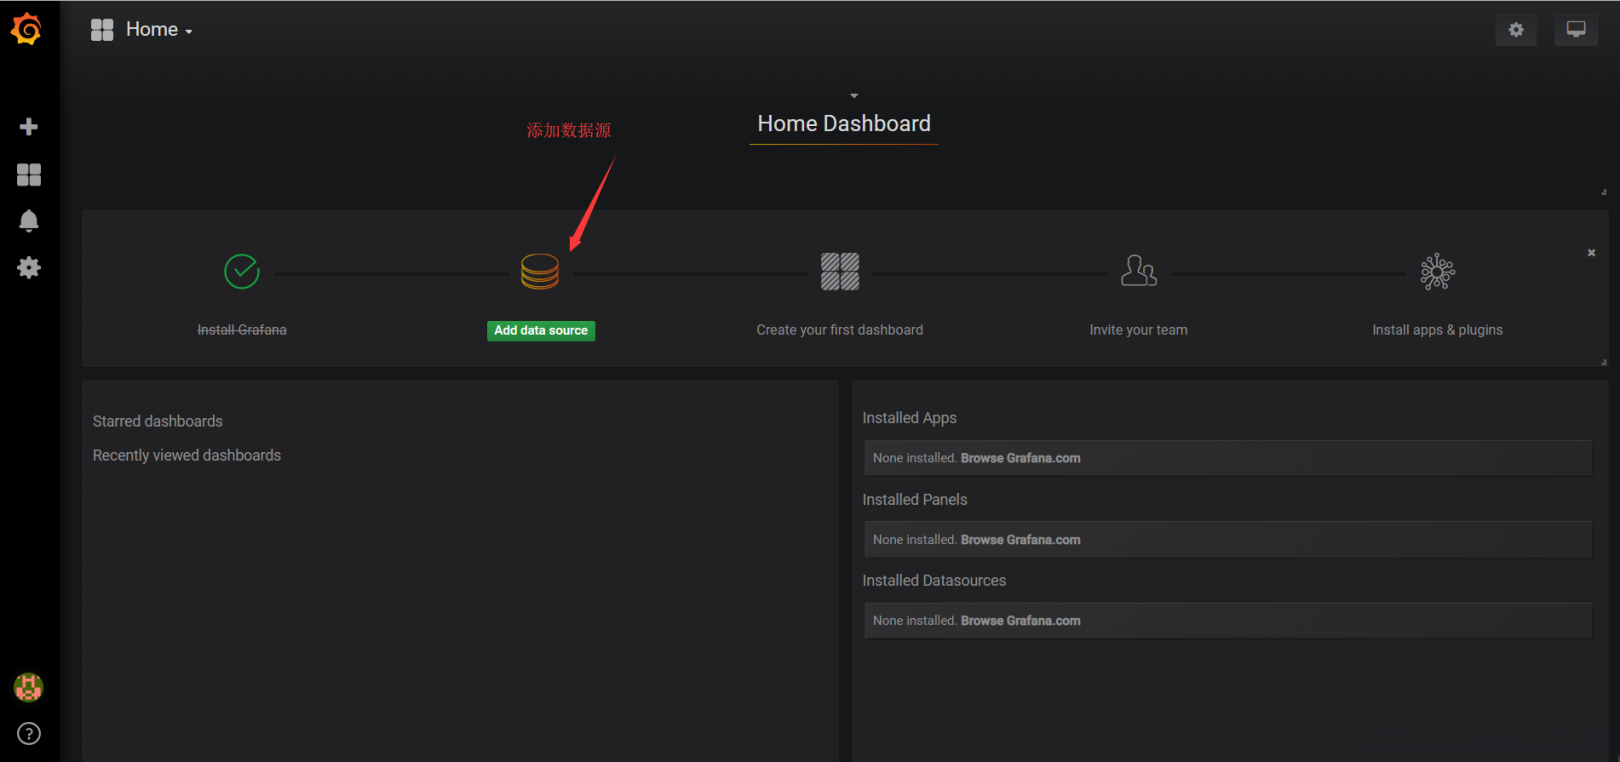
Task: Click the Installed Panels heading
Action: [x=915, y=500]
